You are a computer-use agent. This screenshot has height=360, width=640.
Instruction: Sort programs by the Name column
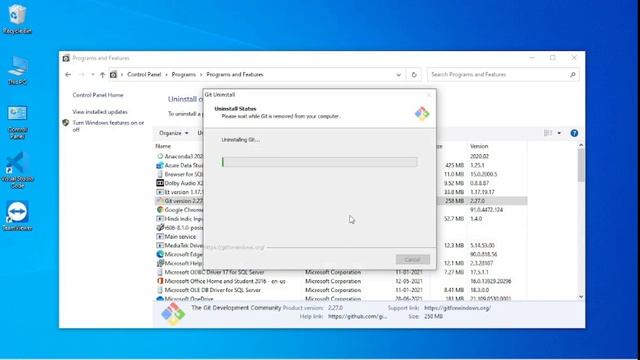point(163,146)
